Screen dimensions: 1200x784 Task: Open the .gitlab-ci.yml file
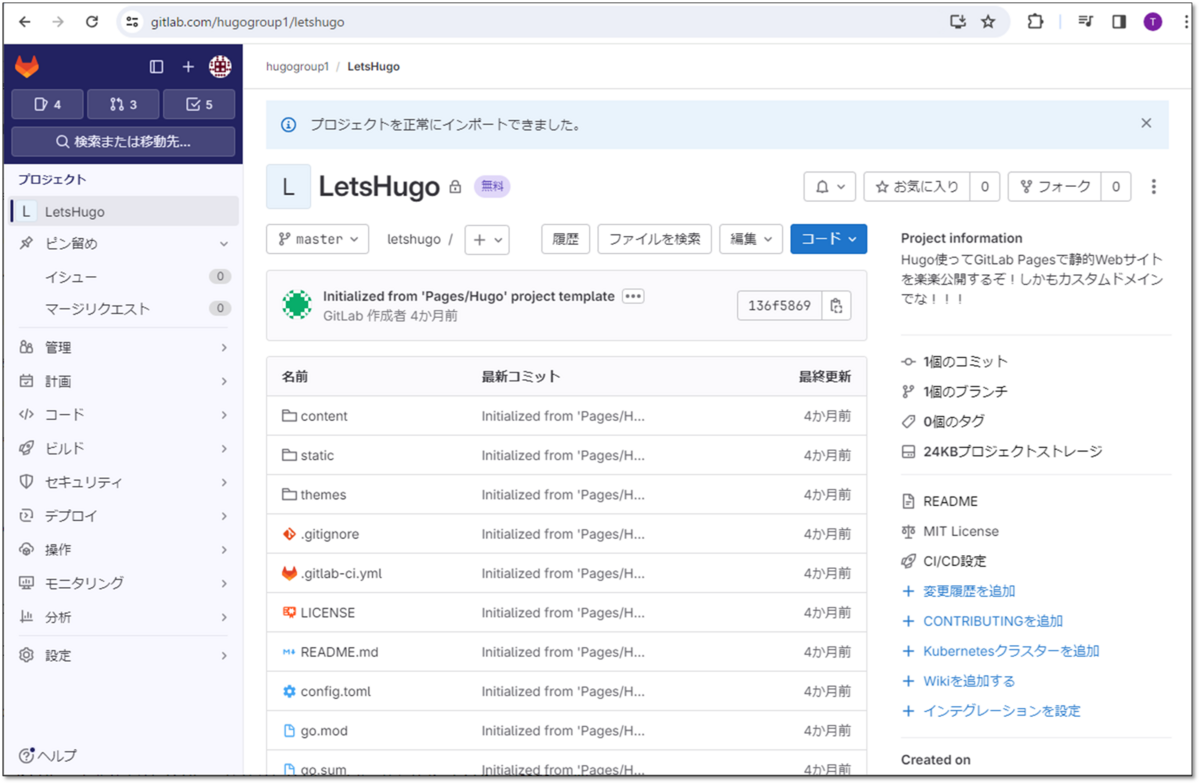click(x=341, y=573)
